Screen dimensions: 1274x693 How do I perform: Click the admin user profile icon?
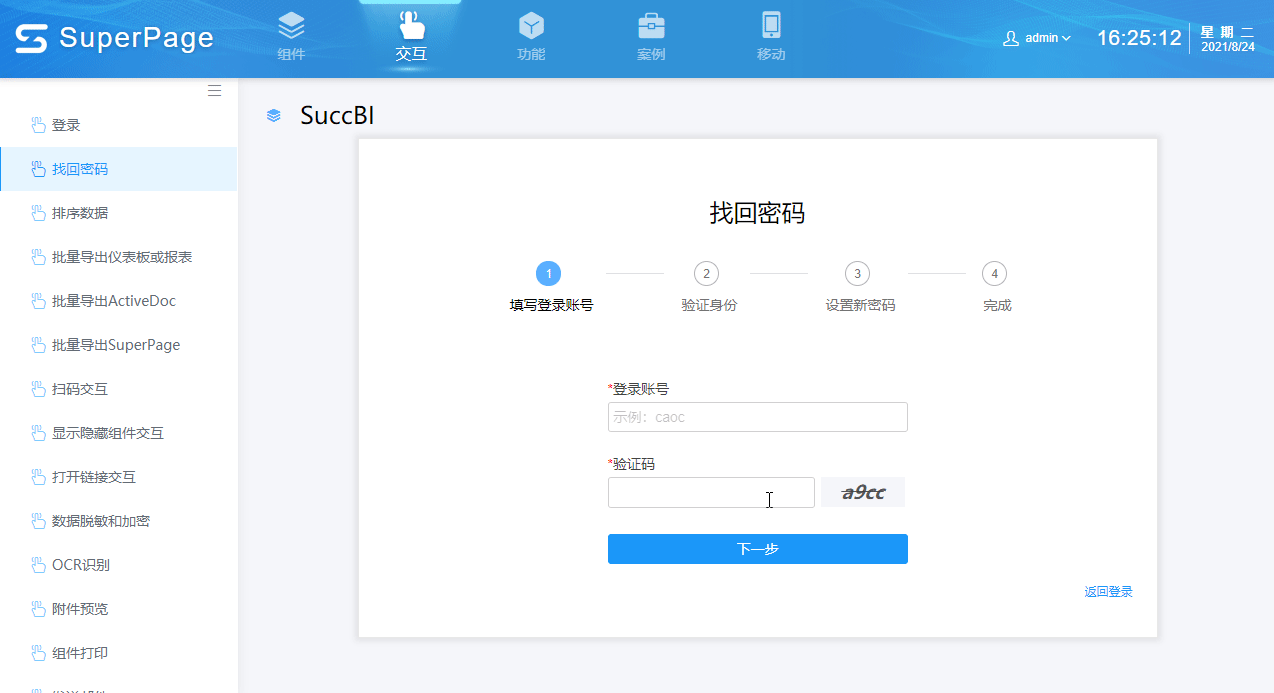[1010, 37]
